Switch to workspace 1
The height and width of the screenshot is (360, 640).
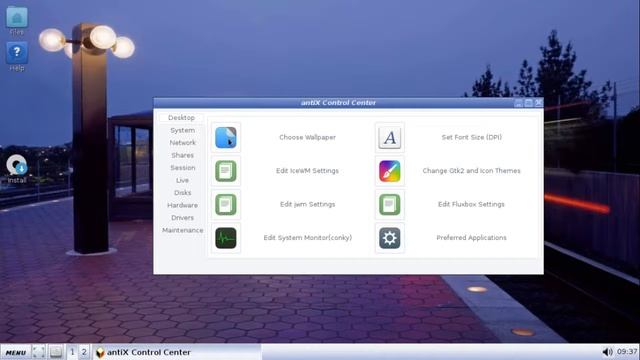click(x=72, y=352)
